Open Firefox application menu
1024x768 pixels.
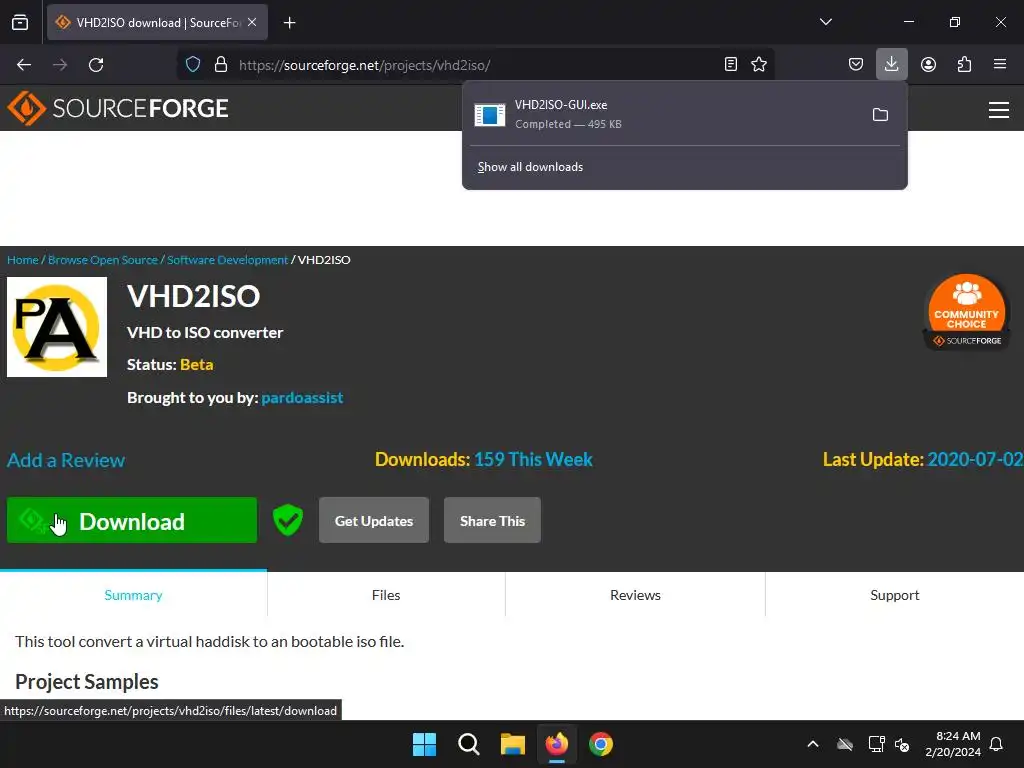point(1000,64)
